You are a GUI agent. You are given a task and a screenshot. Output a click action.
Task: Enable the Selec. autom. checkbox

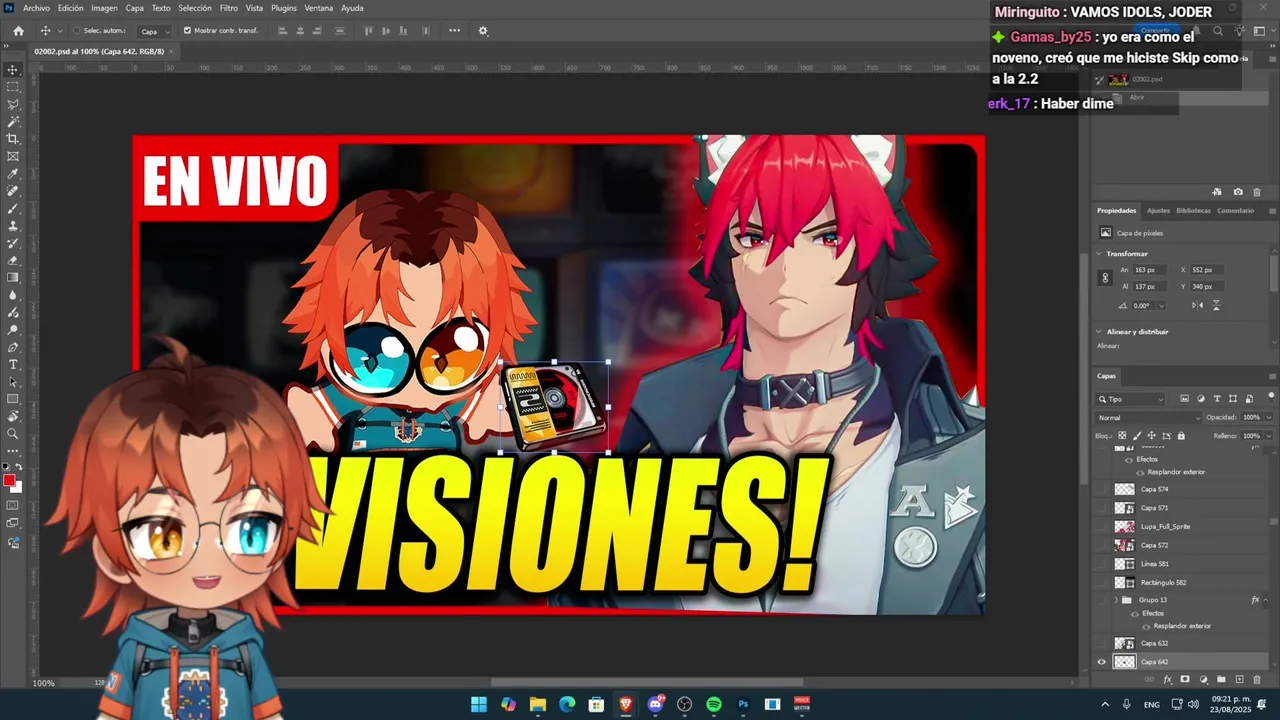click(x=77, y=31)
